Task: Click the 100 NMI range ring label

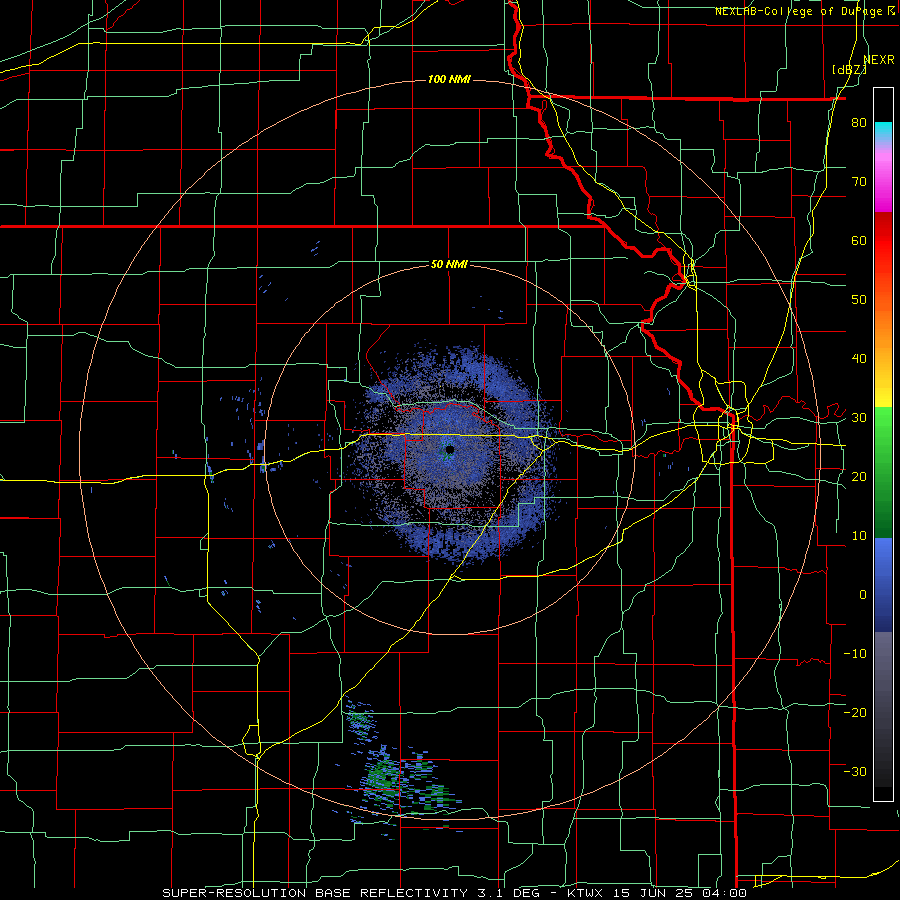Action: [x=449, y=79]
